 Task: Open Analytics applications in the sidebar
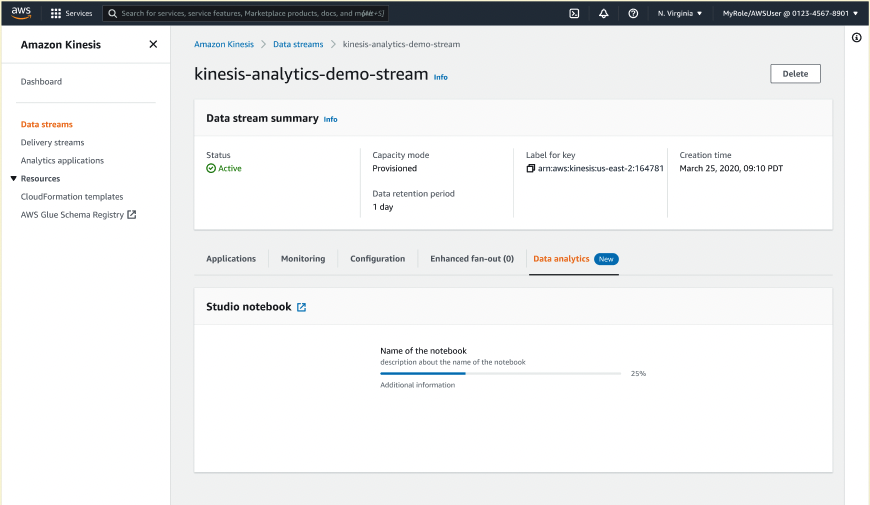tap(62, 160)
